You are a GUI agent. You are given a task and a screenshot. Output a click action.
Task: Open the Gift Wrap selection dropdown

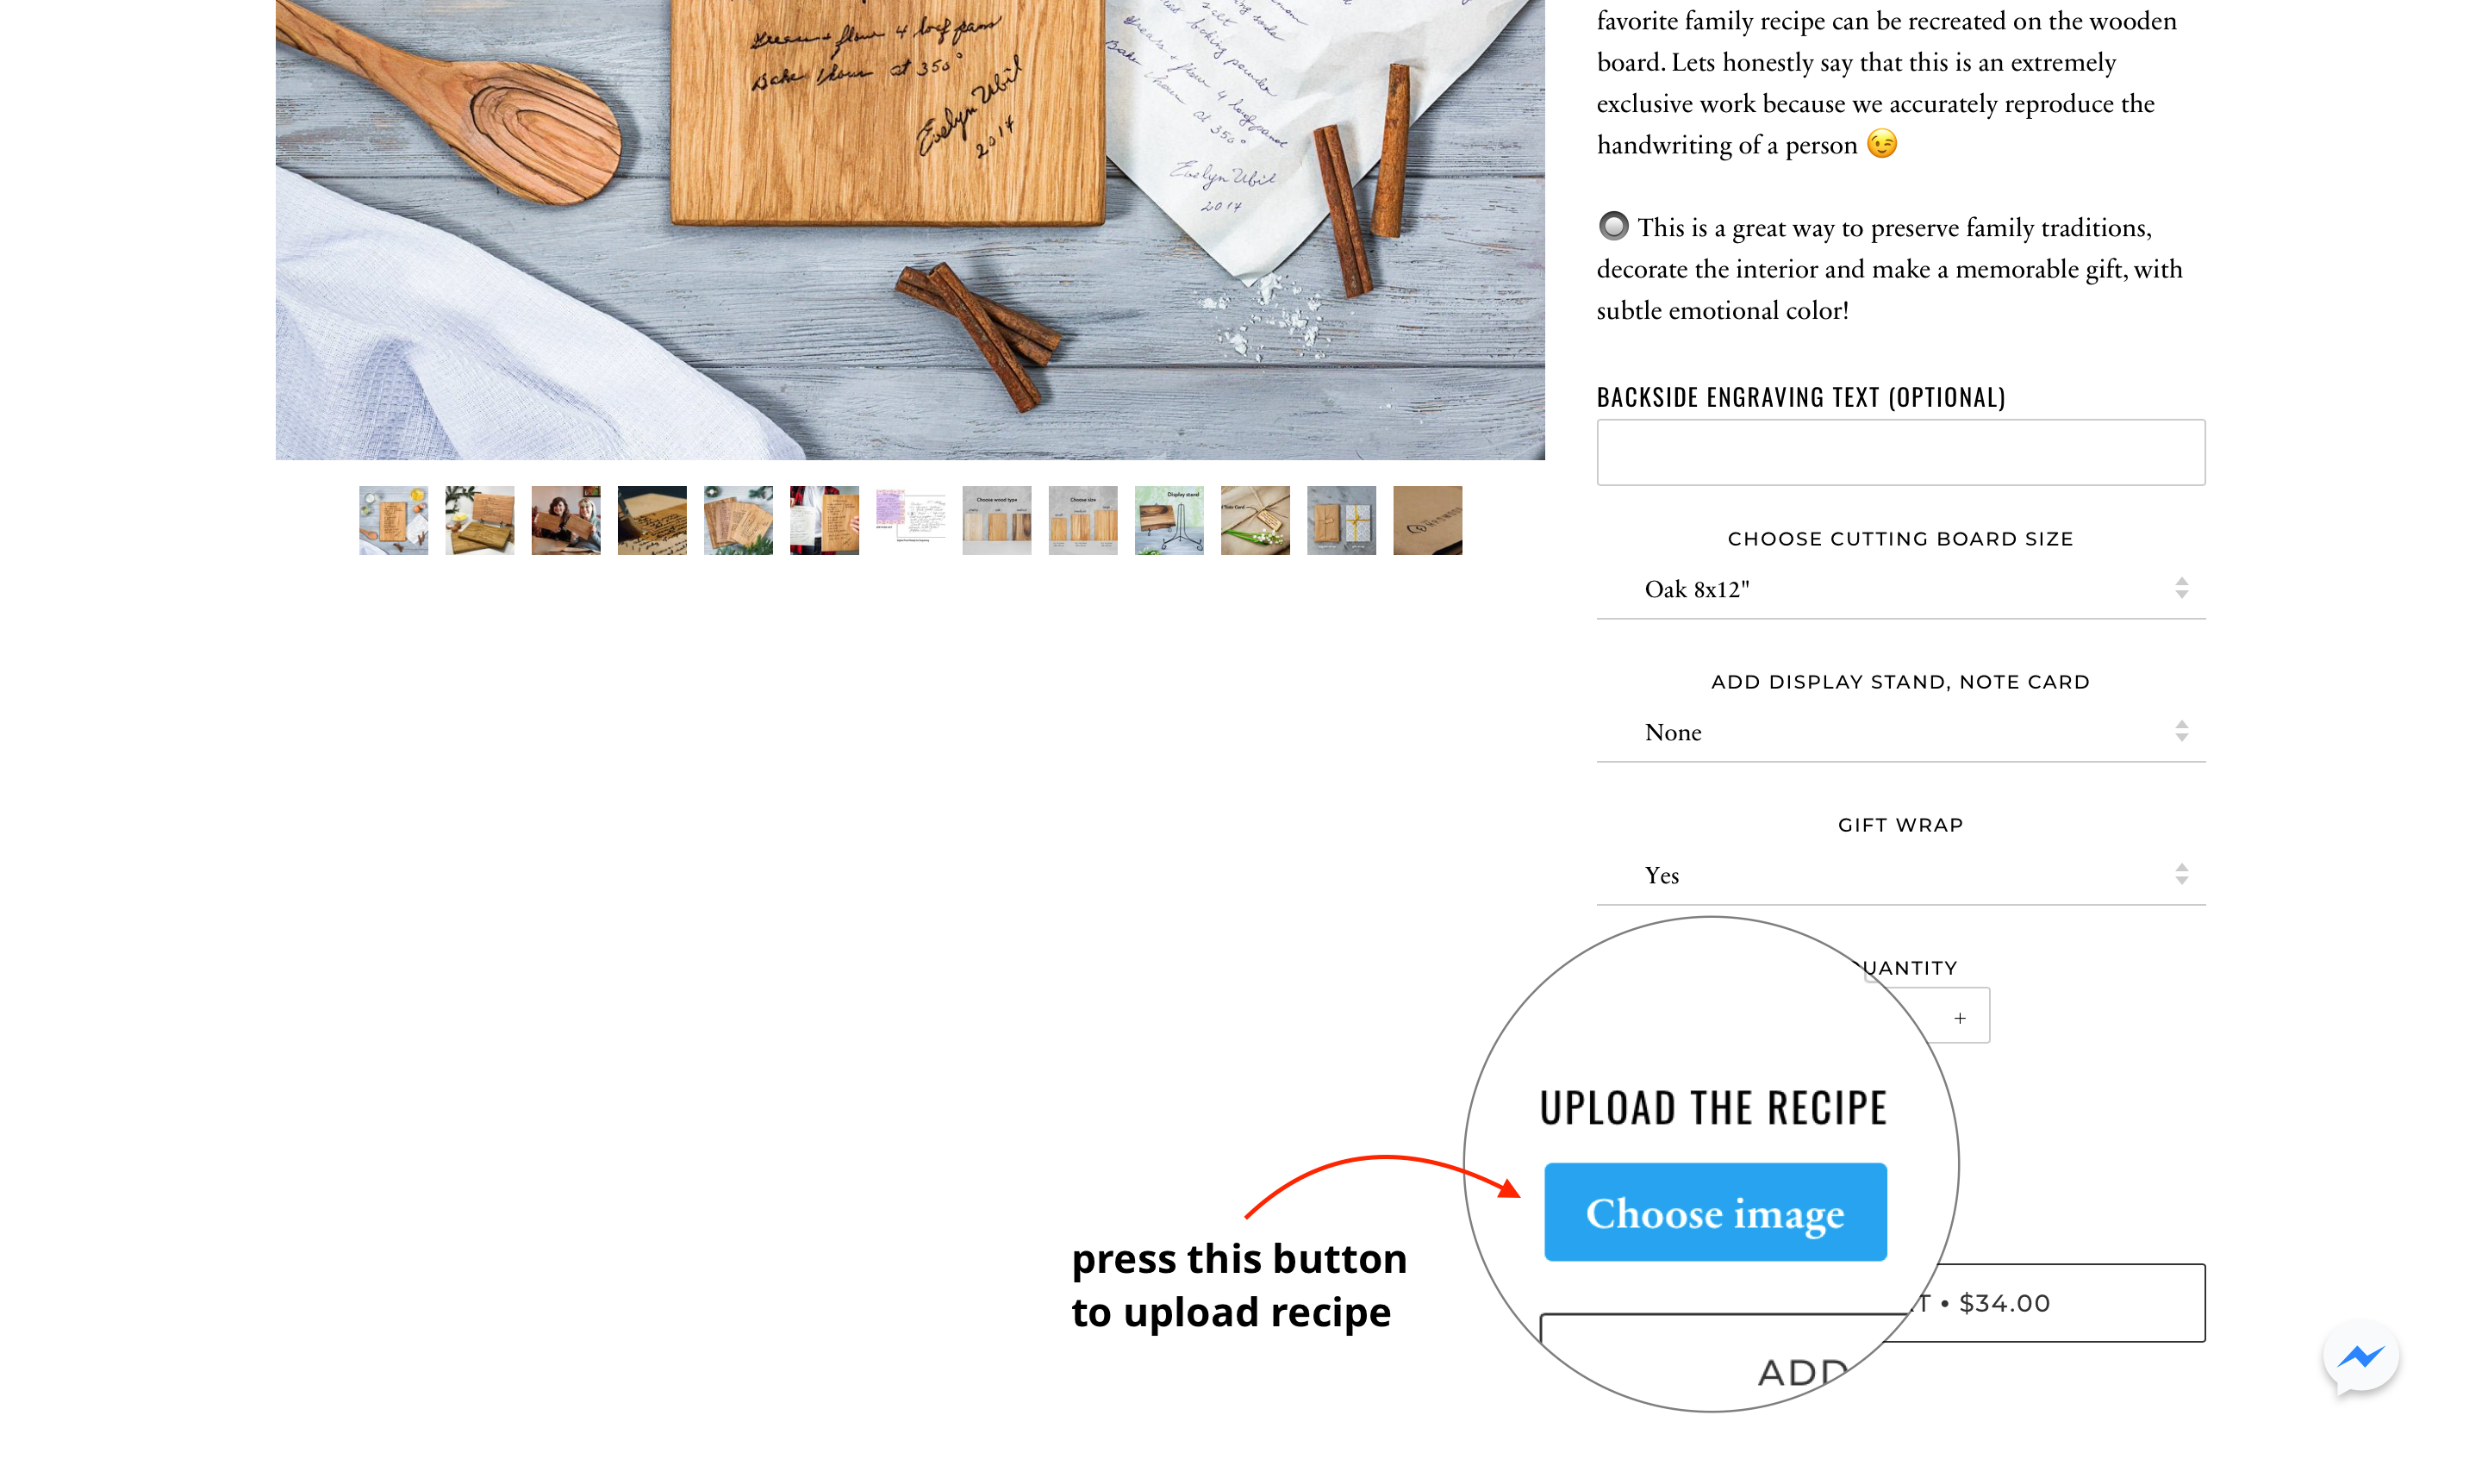click(x=1901, y=875)
